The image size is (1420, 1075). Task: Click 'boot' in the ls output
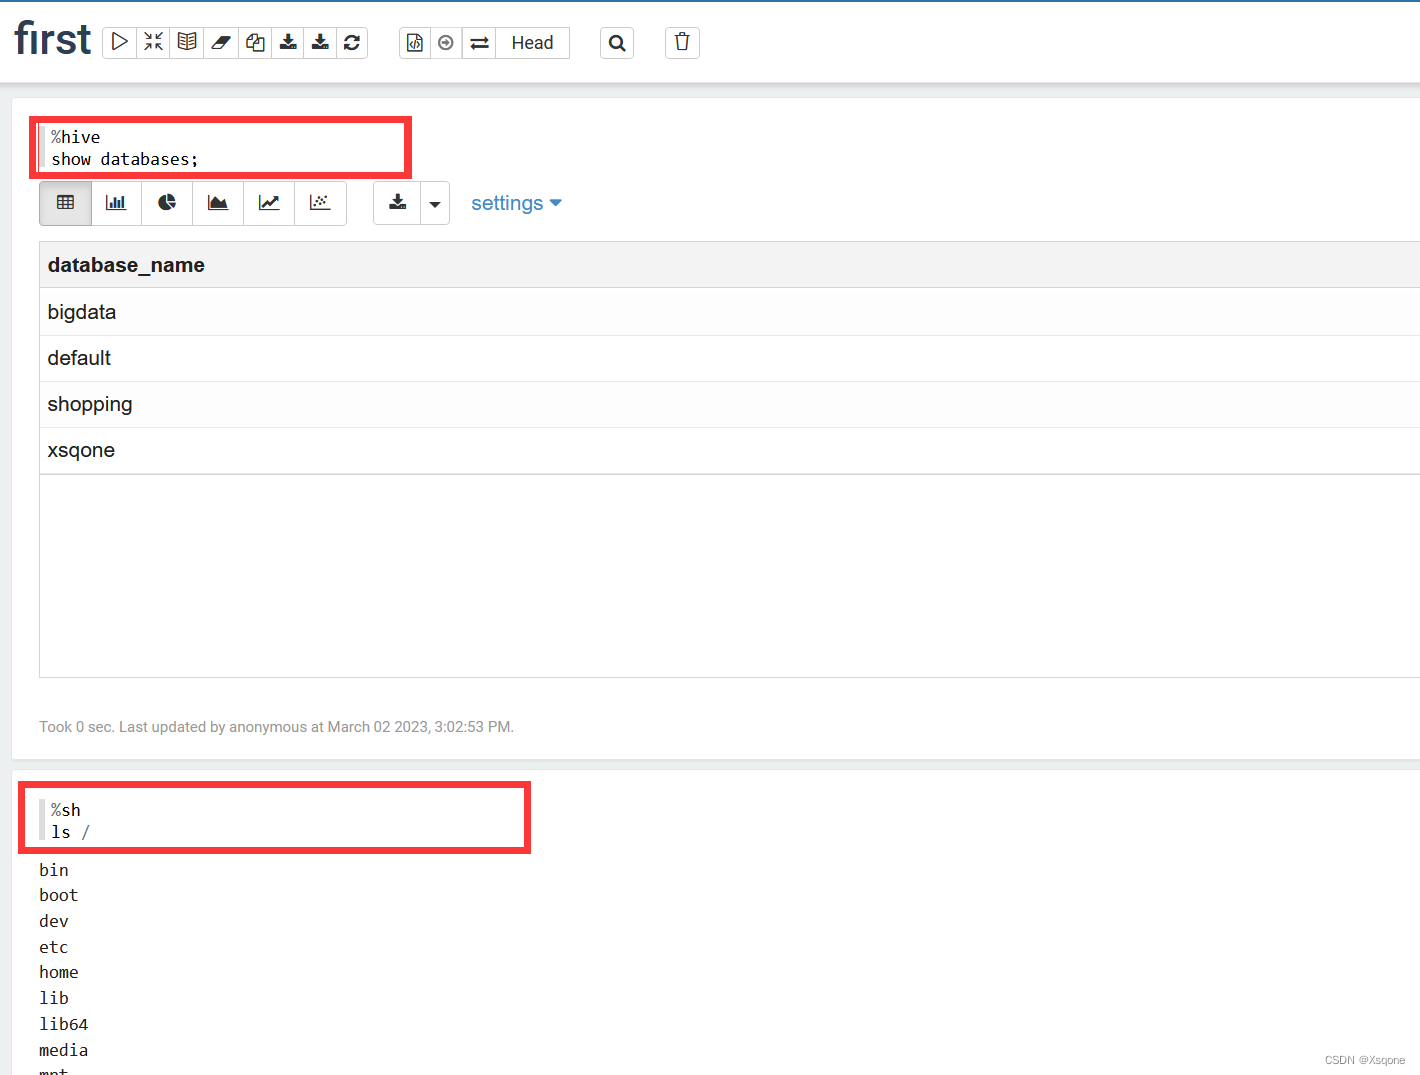[x=59, y=895]
